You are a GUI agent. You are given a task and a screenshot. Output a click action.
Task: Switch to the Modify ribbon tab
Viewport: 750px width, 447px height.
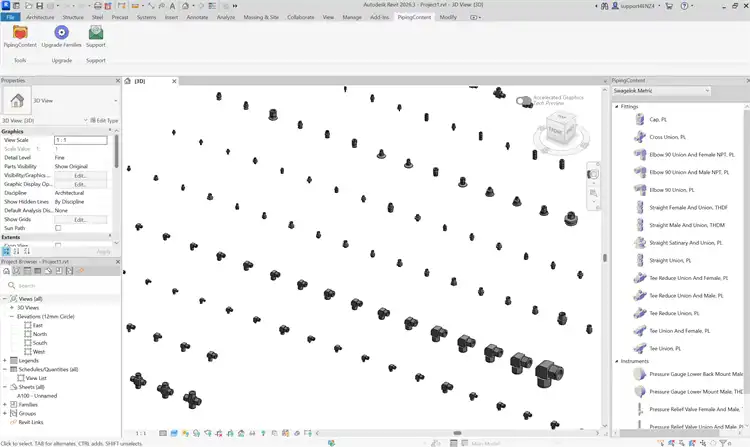click(447, 17)
